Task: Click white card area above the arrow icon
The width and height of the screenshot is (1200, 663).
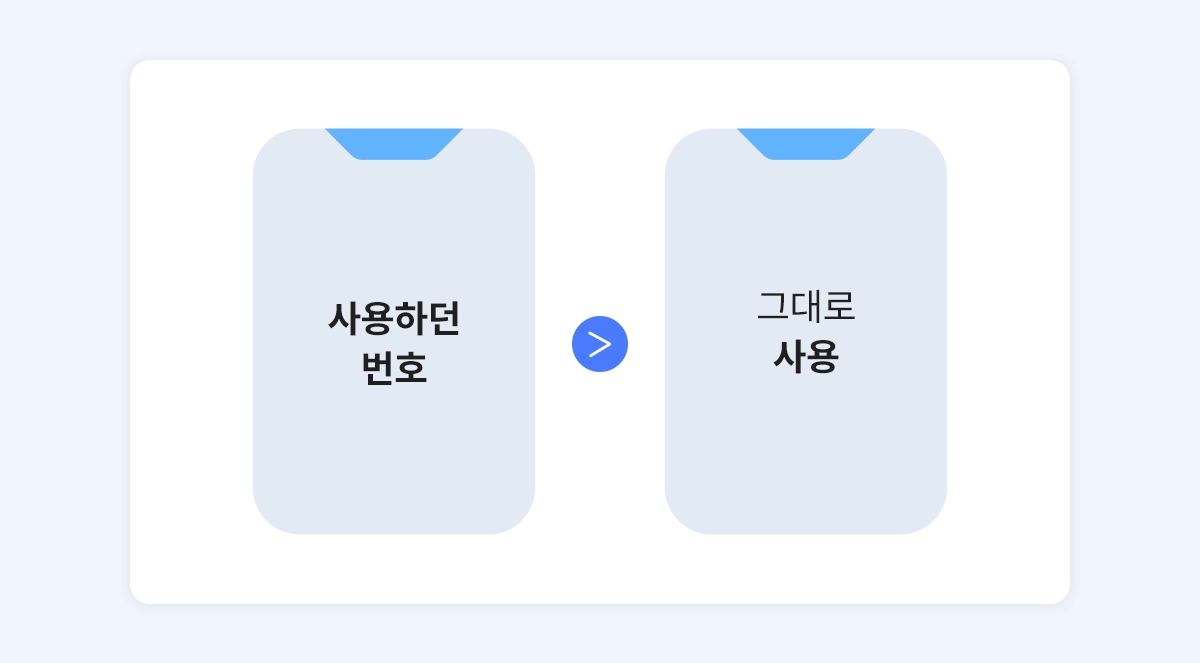Action: [x=600, y=220]
